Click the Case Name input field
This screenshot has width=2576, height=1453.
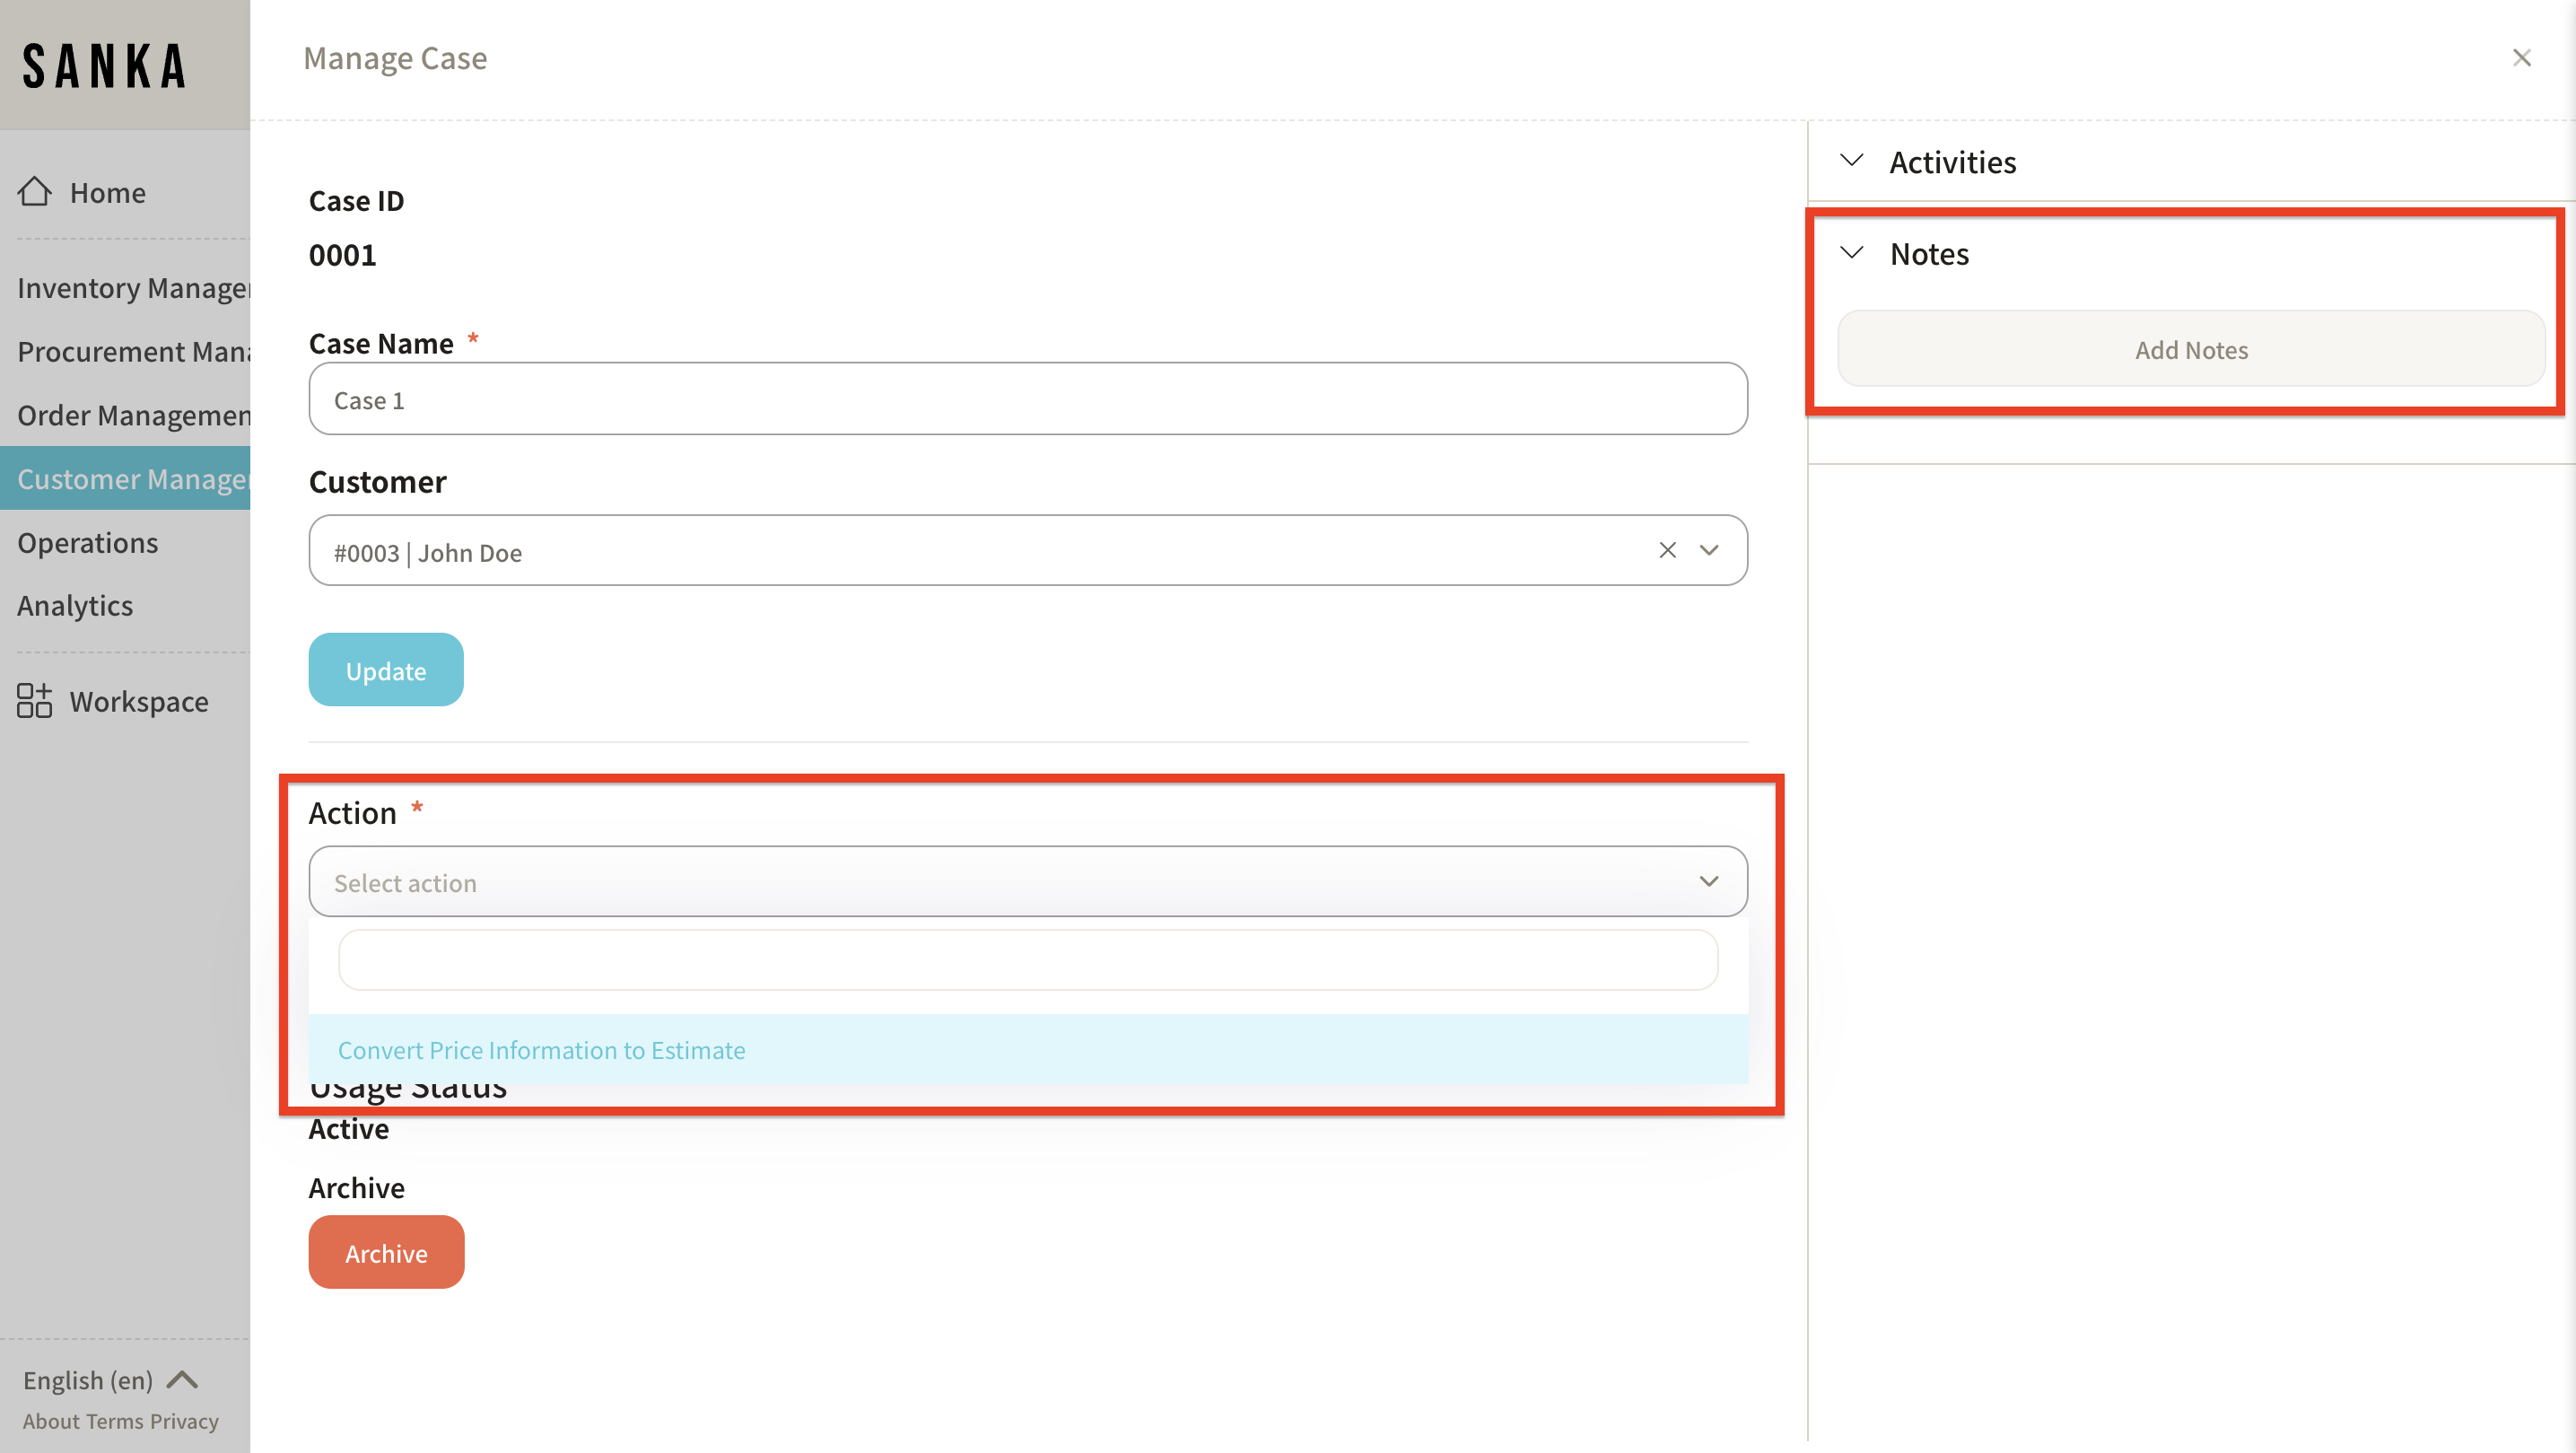point(1027,399)
